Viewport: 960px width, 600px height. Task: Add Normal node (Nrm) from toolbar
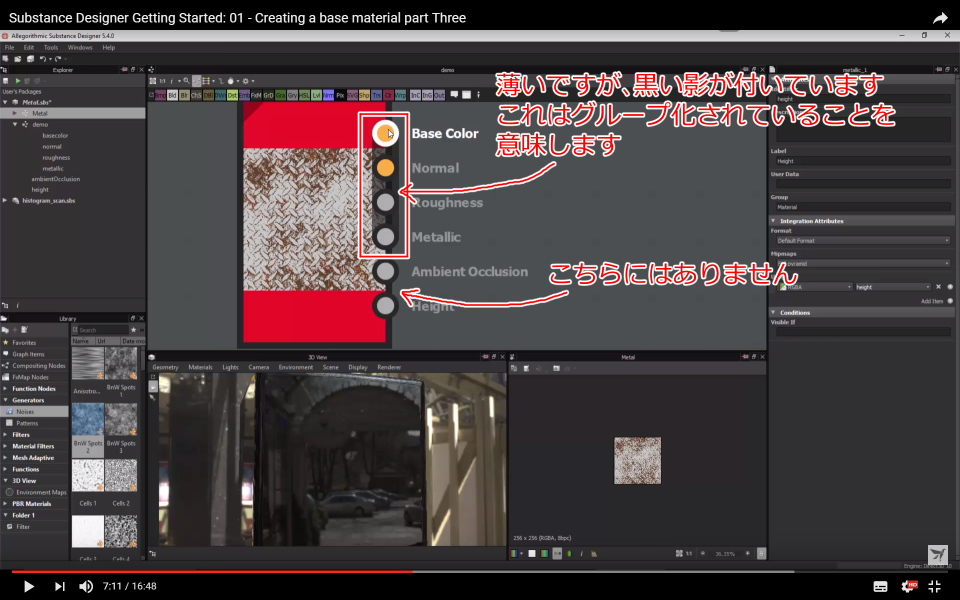tap(328, 96)
